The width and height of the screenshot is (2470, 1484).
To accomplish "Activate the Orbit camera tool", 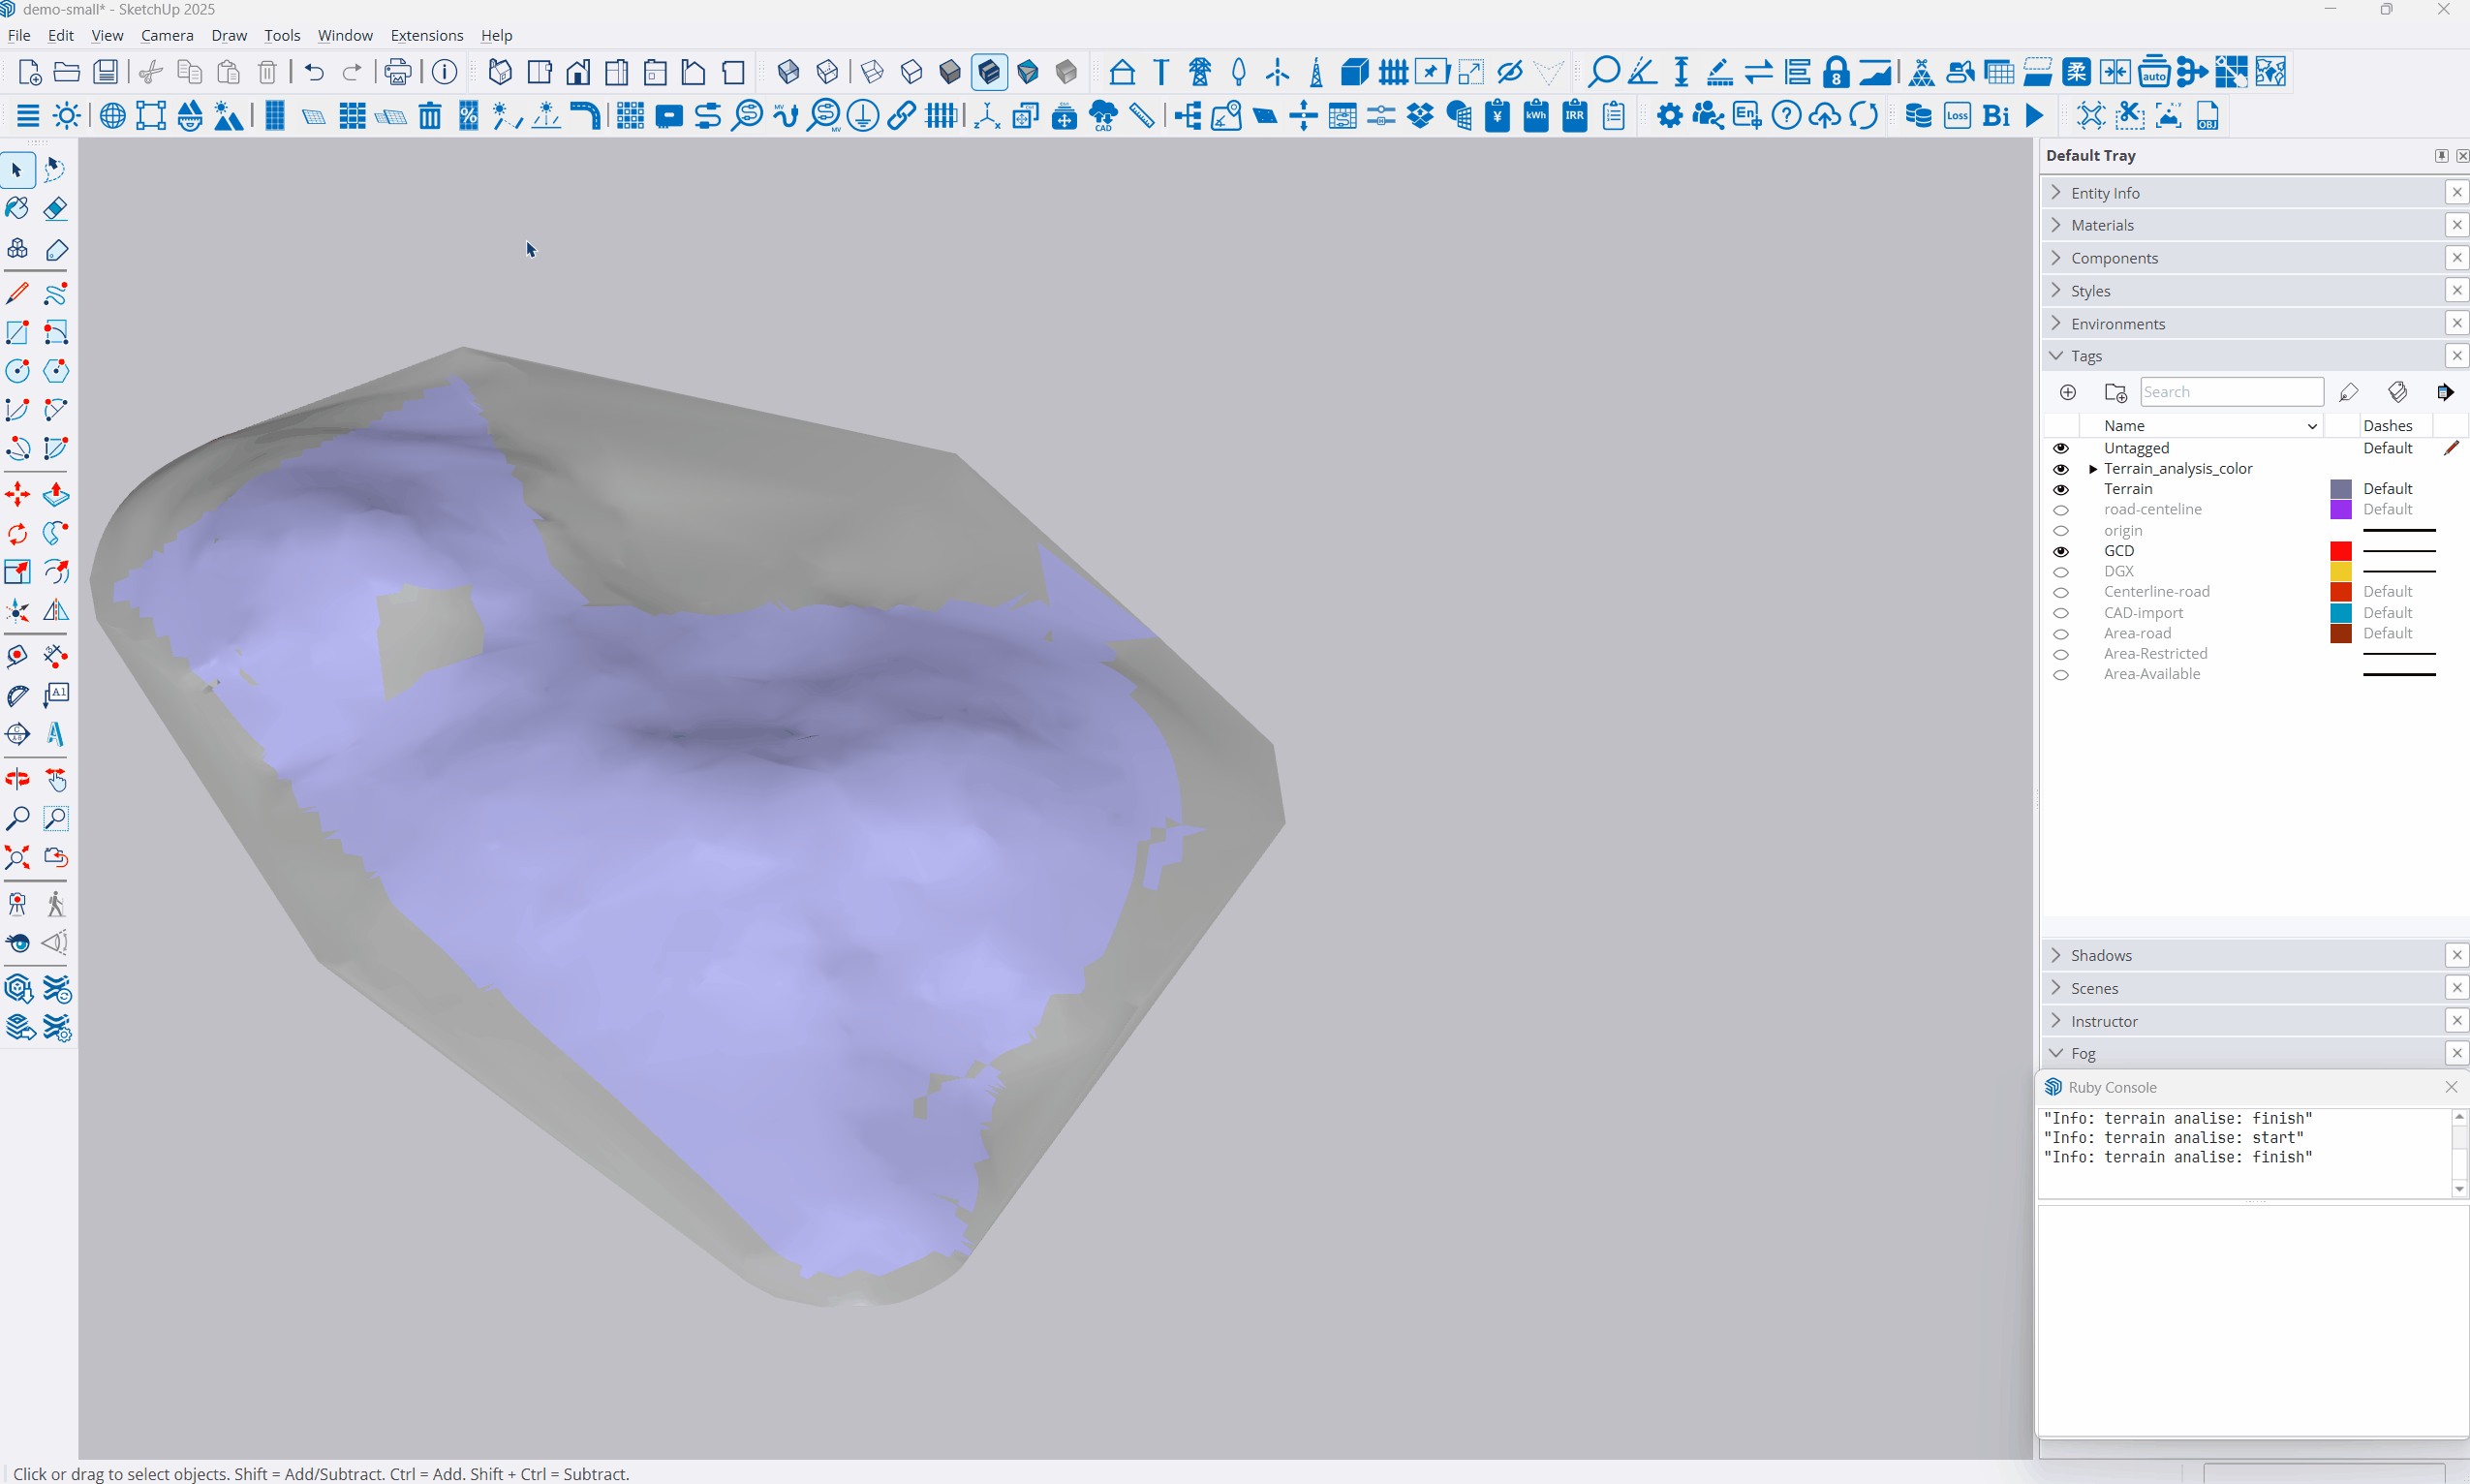I will (17, 780).
